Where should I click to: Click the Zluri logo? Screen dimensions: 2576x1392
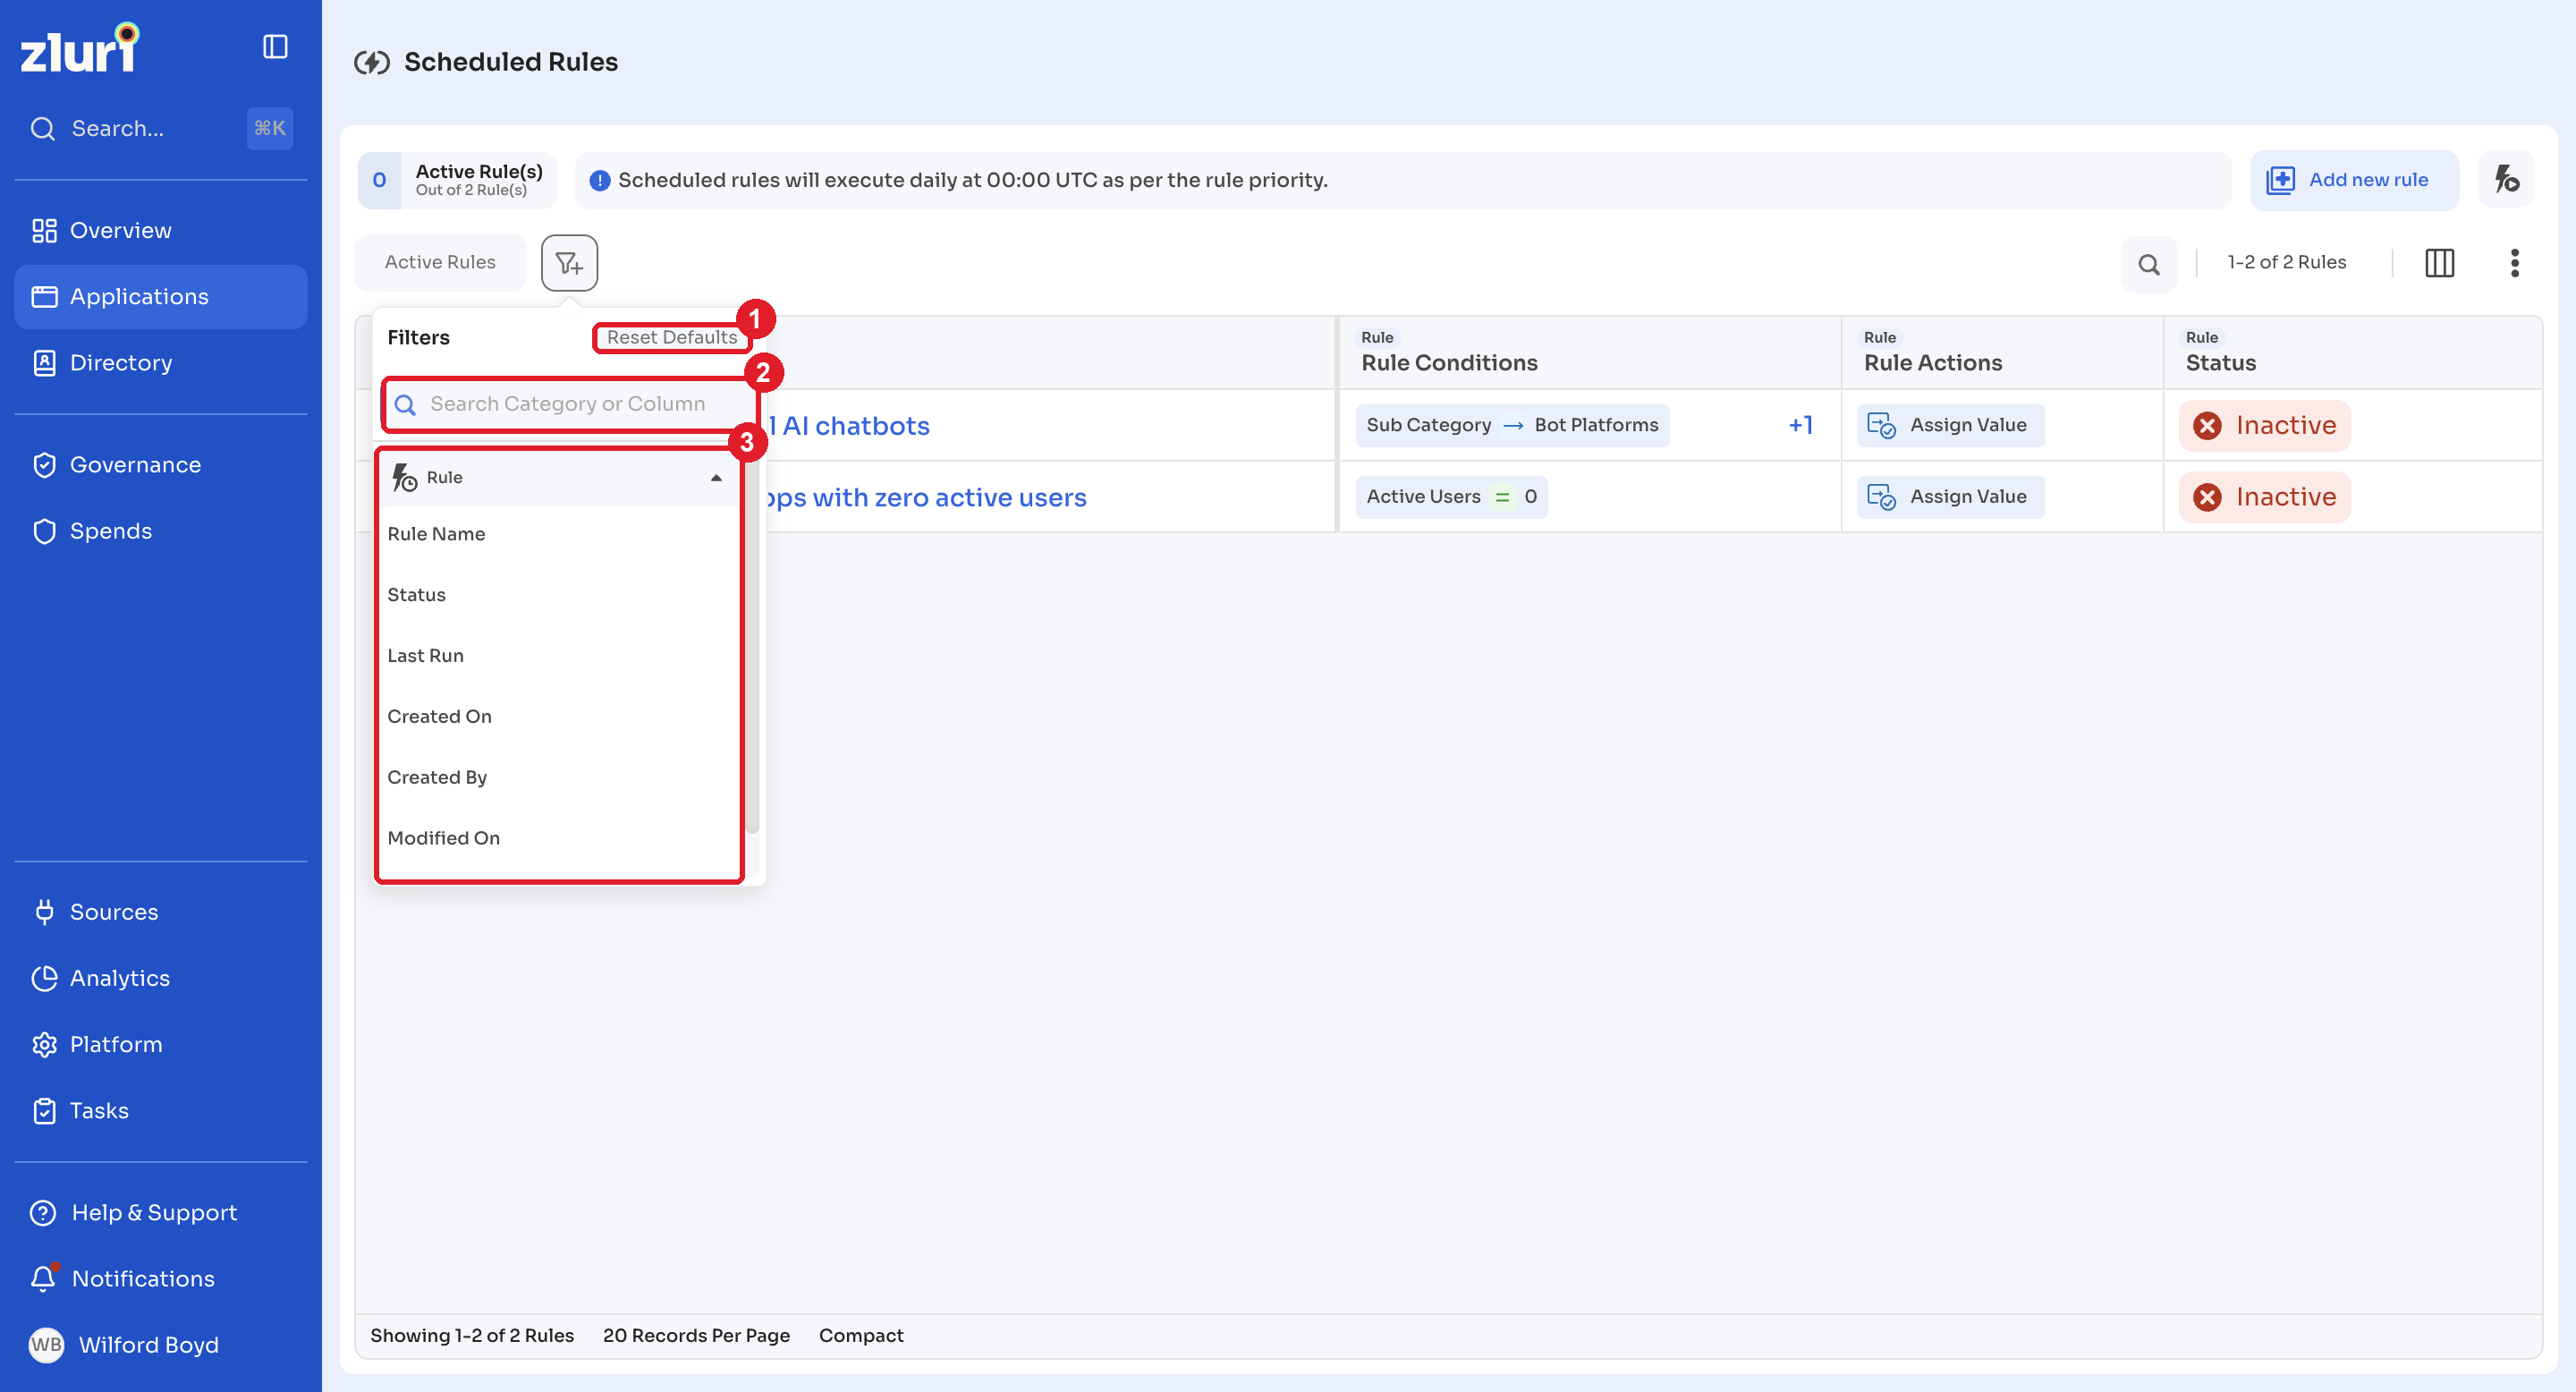point(80,48)
